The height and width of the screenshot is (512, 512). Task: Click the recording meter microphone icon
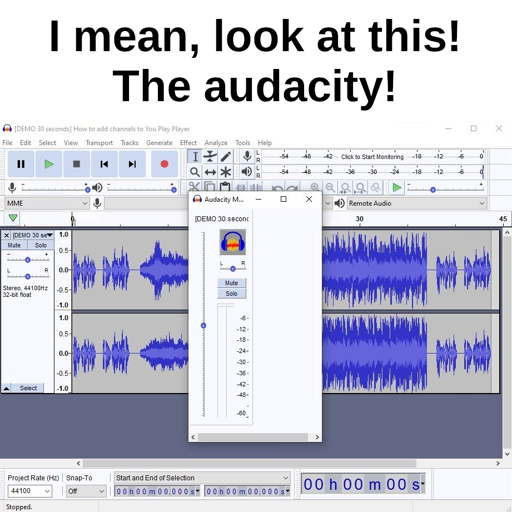(247, 156)
